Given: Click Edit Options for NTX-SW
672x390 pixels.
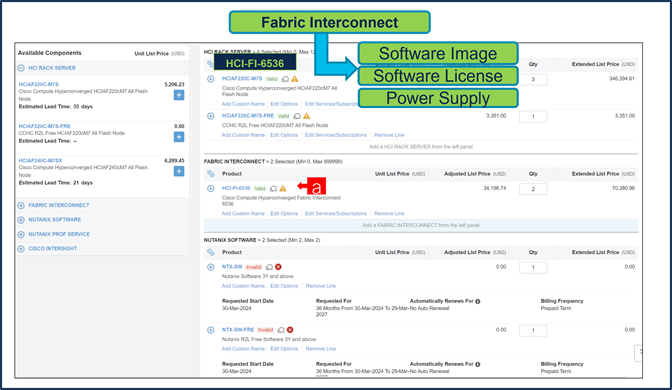Looking at the screenshot, I should tap(284, 286).
